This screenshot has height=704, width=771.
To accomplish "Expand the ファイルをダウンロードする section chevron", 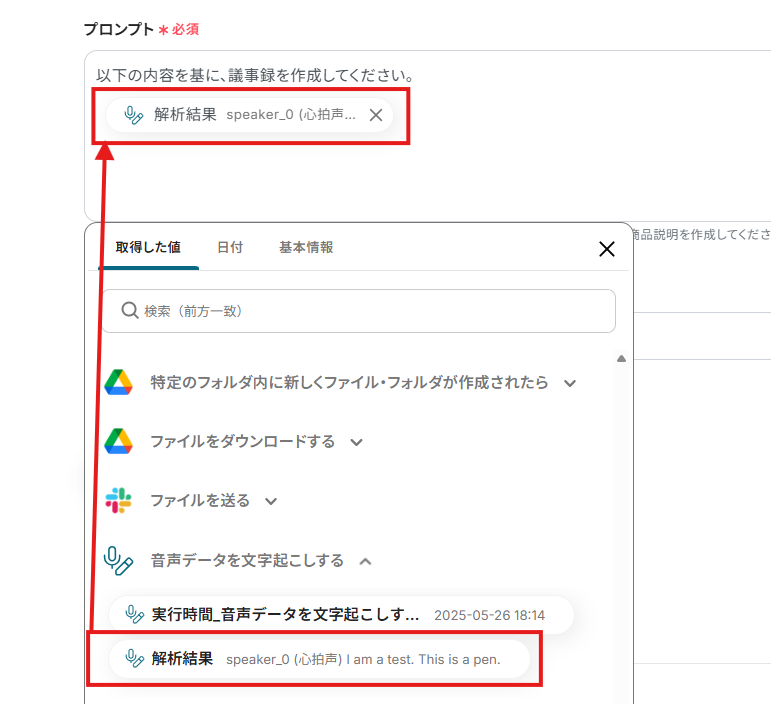I will click(356, 442).
